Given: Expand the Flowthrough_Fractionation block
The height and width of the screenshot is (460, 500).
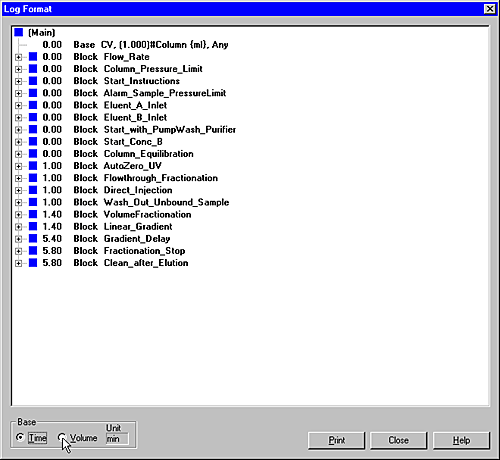Looking at the screenshot, I should coord(19,178).
